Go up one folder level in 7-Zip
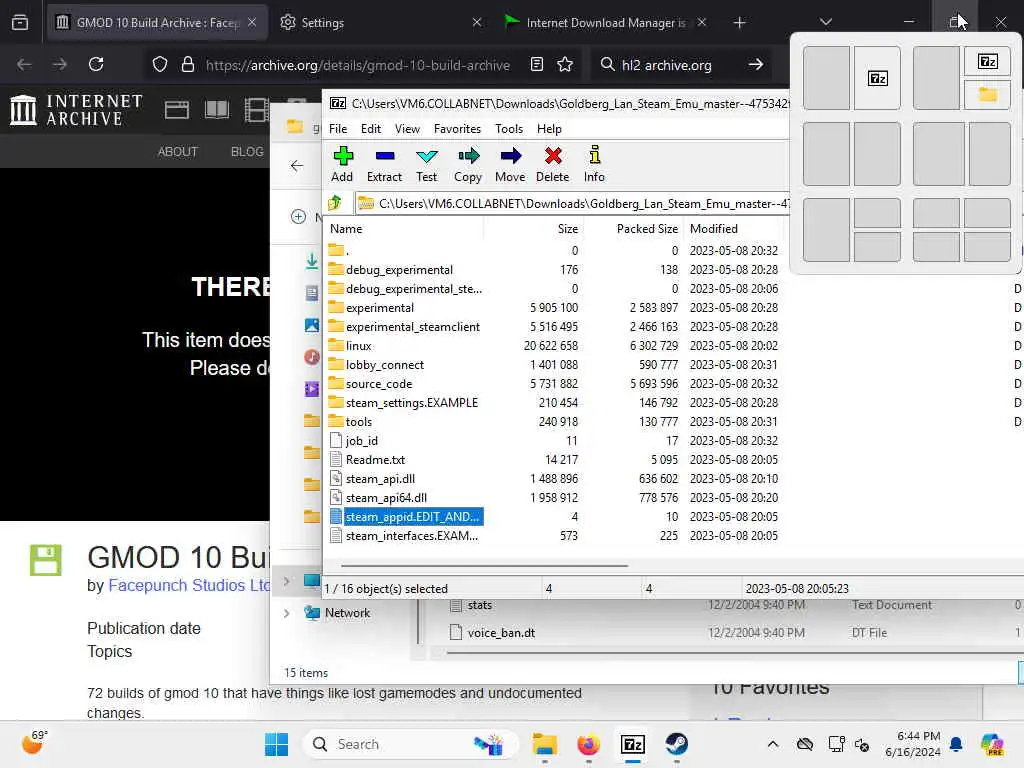Viewport: 1024px width, 768px height. (x=335, y=203)
